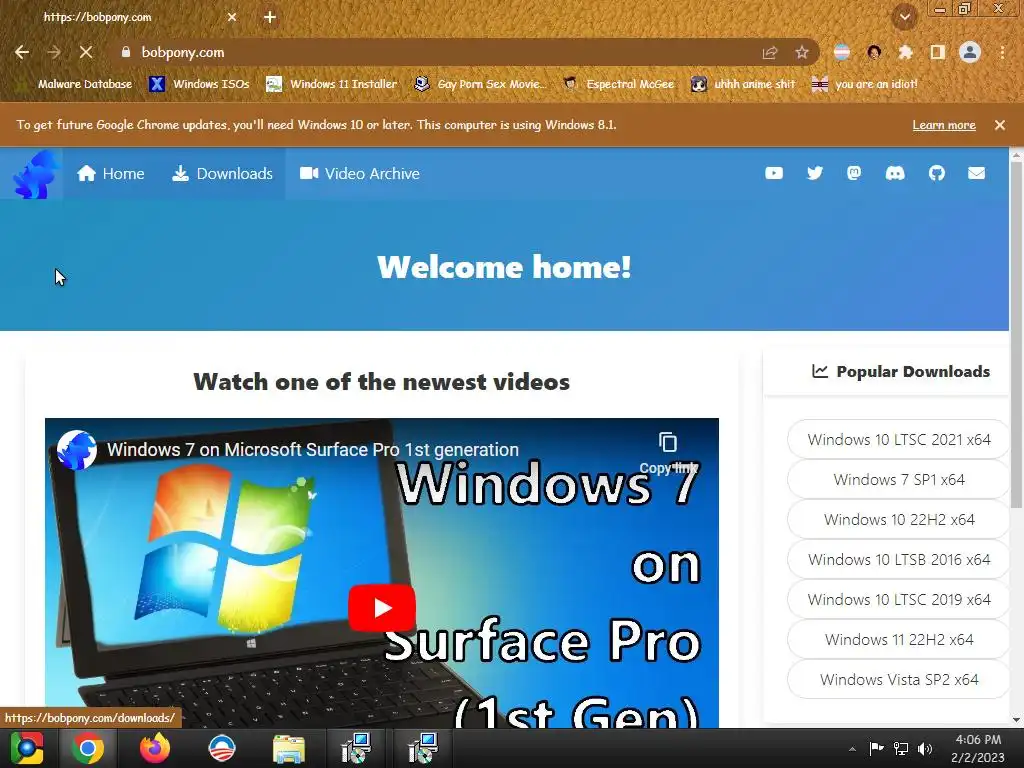This screenshot has height=768, width=1024.
Task: Open the tab search dropdown arrow
Action: (x=905, y=17)
